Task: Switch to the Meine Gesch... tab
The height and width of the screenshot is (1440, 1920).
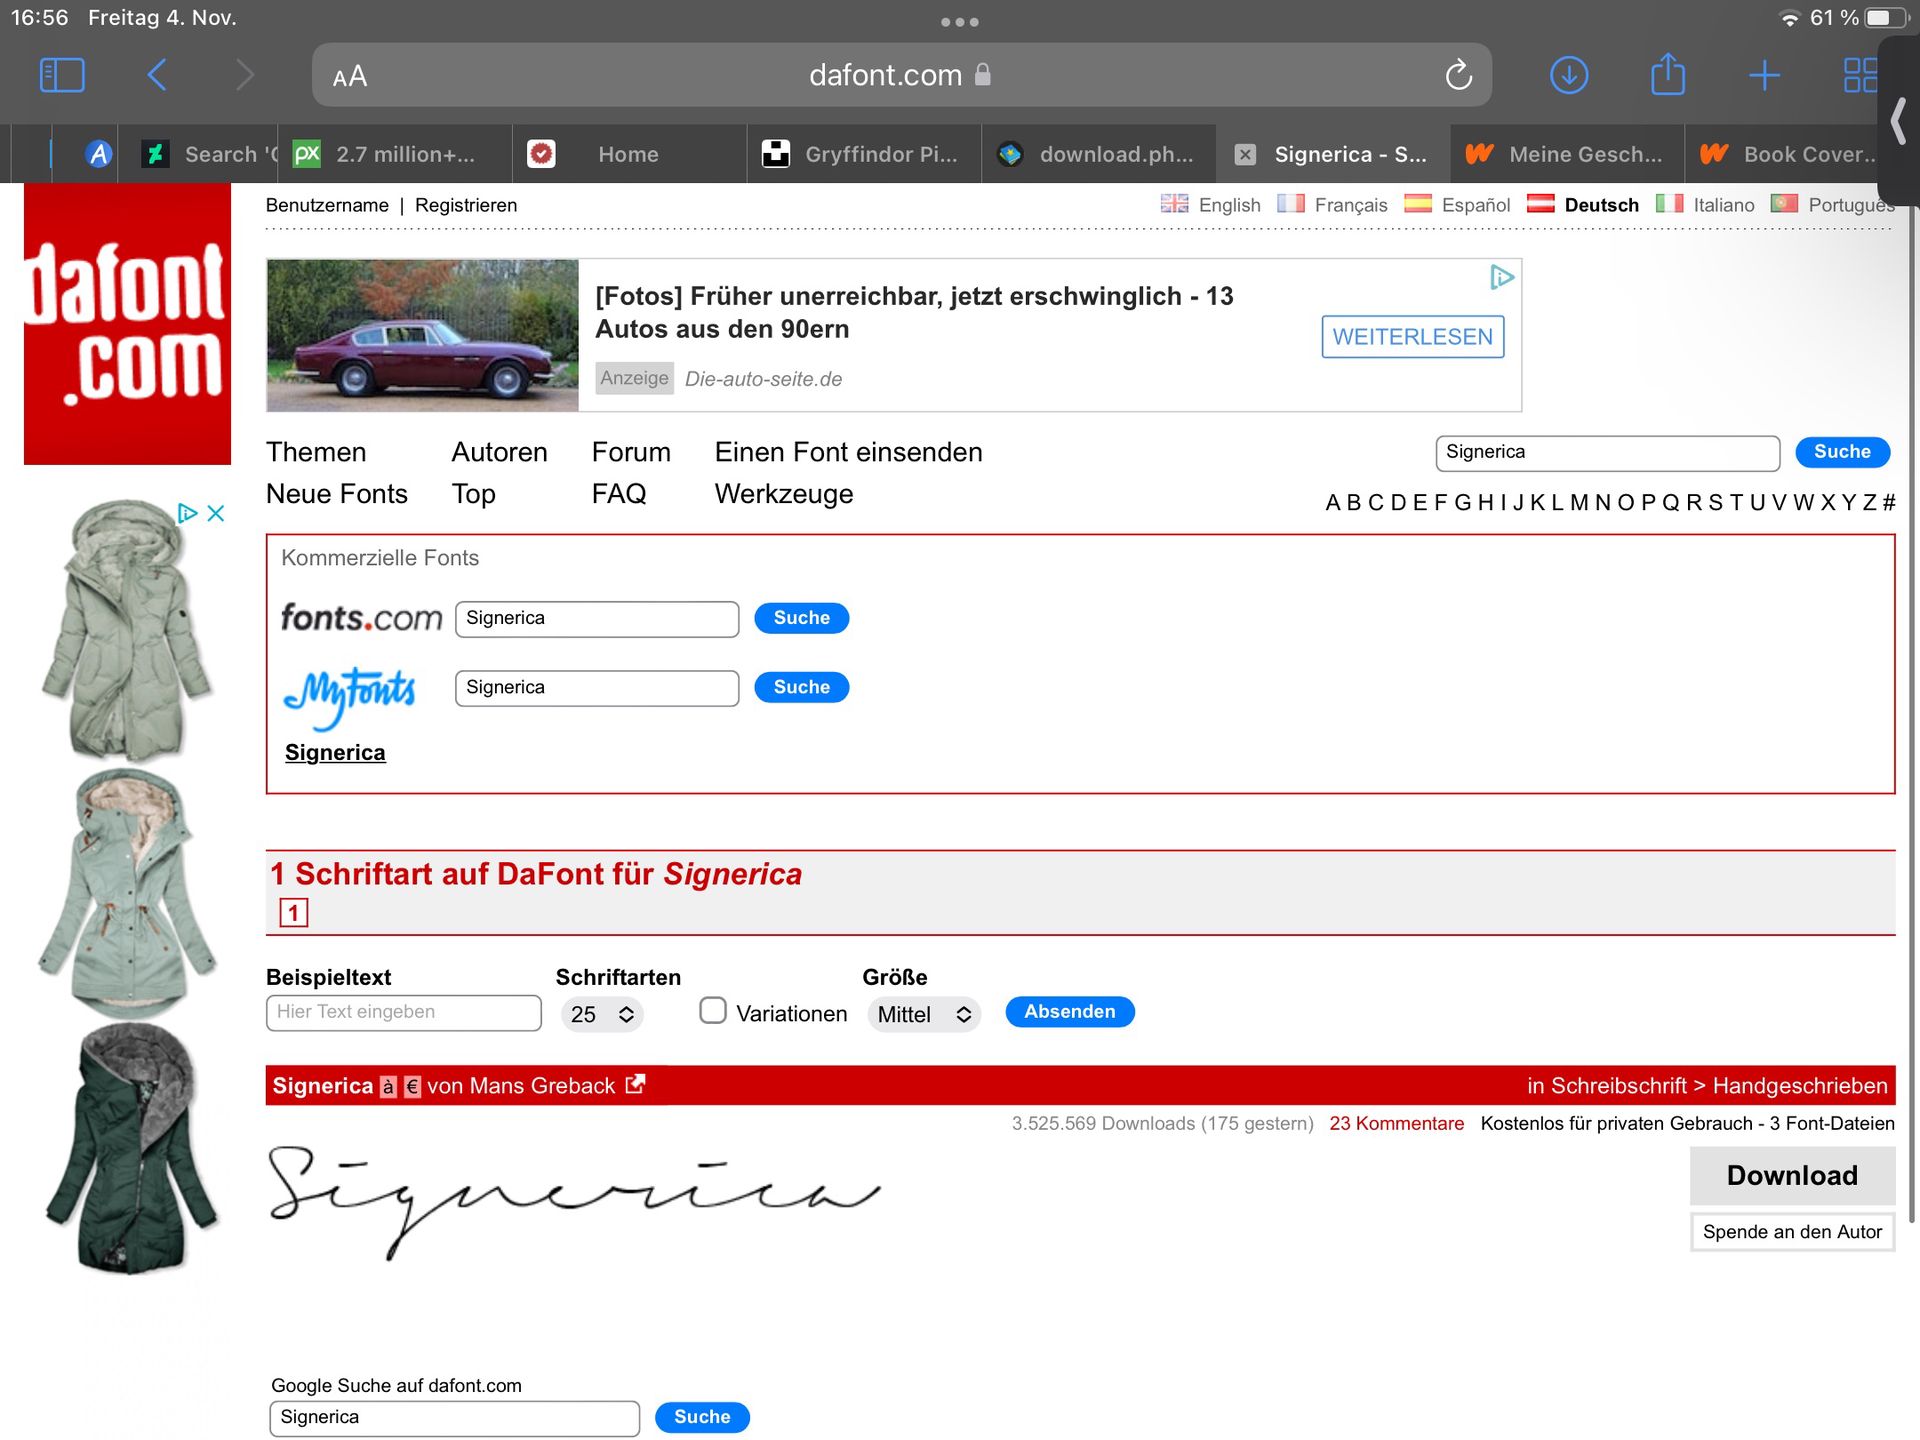Action: coord(1567,154)
